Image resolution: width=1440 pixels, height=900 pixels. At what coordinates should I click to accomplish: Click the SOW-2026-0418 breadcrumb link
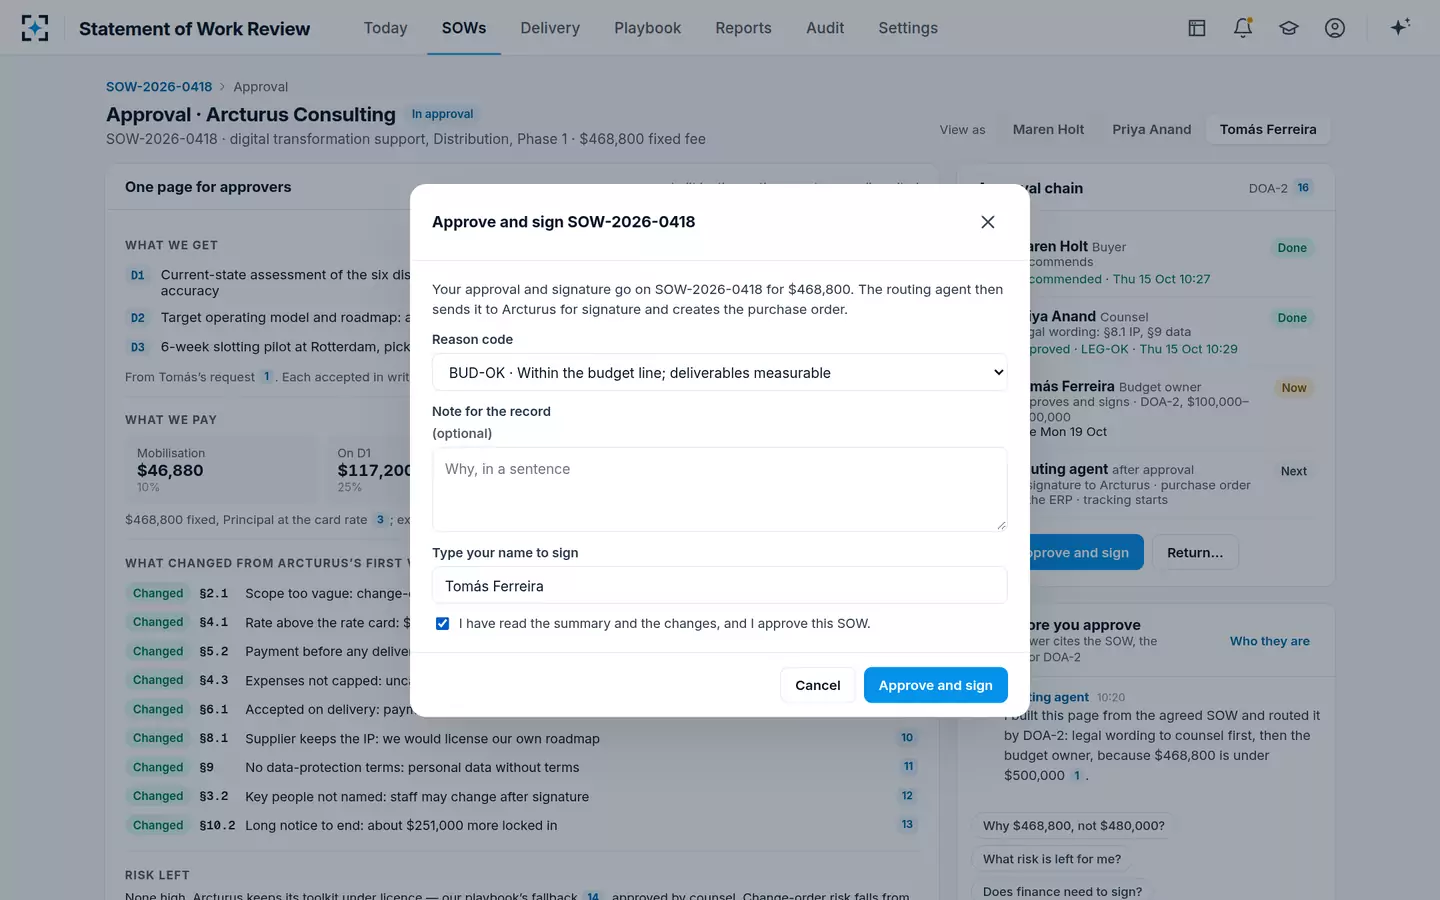[159, 87]
